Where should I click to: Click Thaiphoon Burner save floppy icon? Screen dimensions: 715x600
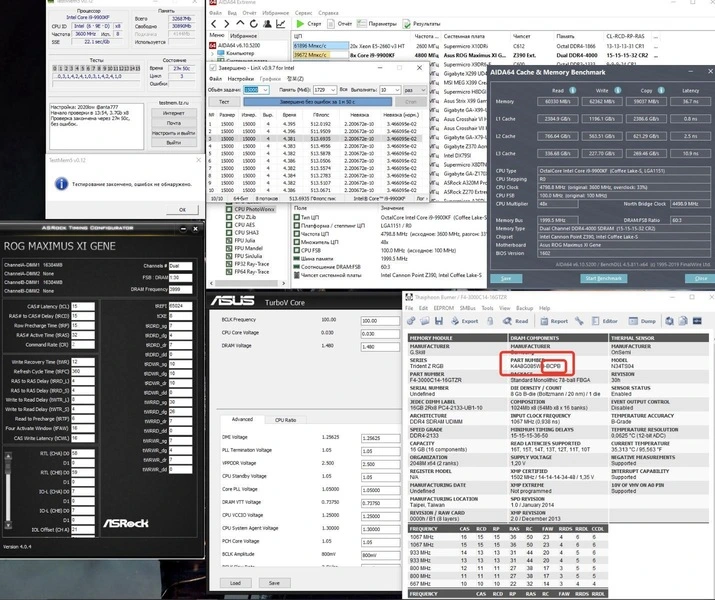(x=439, y=321)
